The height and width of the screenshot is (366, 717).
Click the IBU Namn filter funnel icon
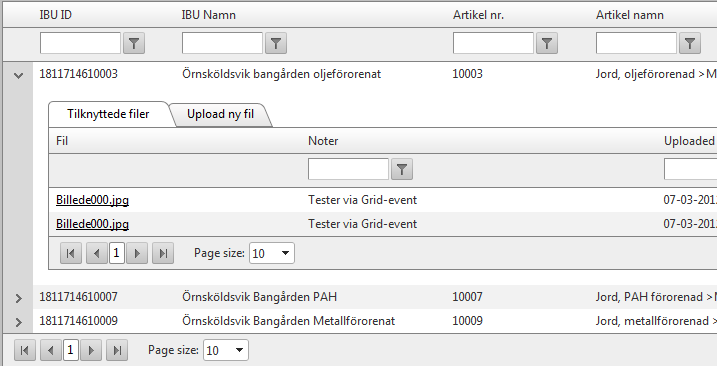pyautogui.click(x=276, y=43)
